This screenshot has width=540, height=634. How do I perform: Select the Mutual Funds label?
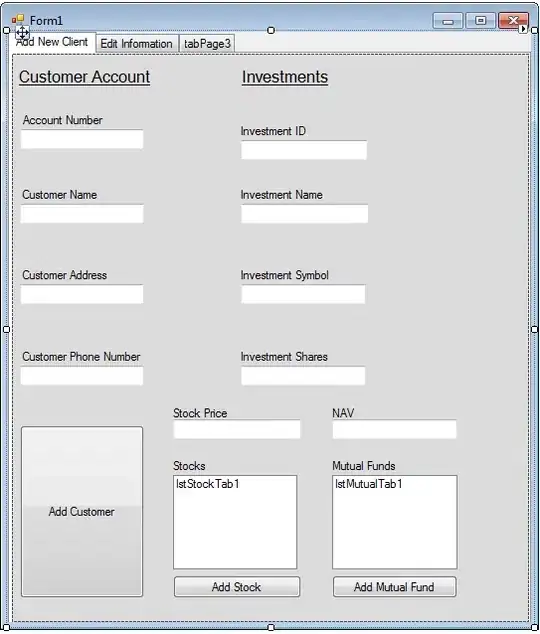click(364, 466)
